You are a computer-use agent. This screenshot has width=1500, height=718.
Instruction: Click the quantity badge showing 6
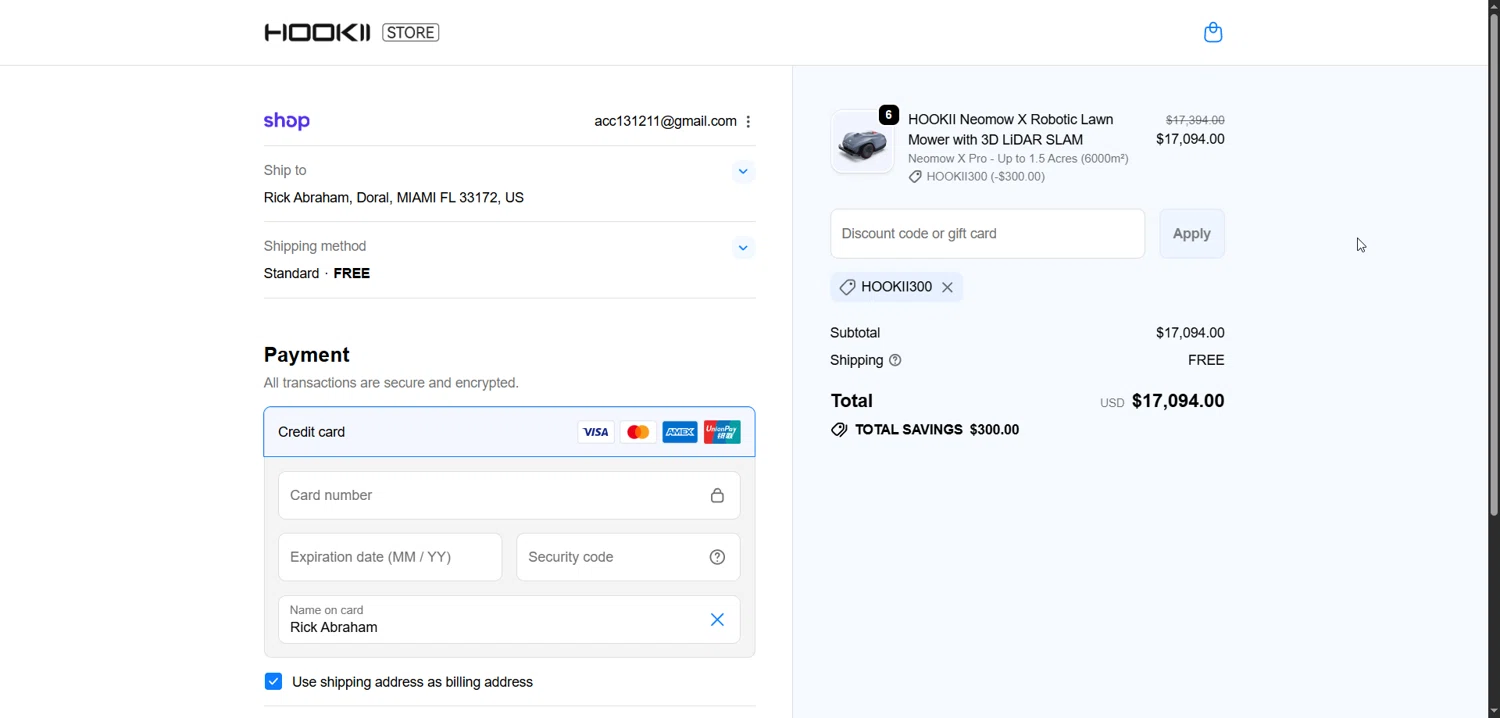pyautogui.click(x=889, y=115)
